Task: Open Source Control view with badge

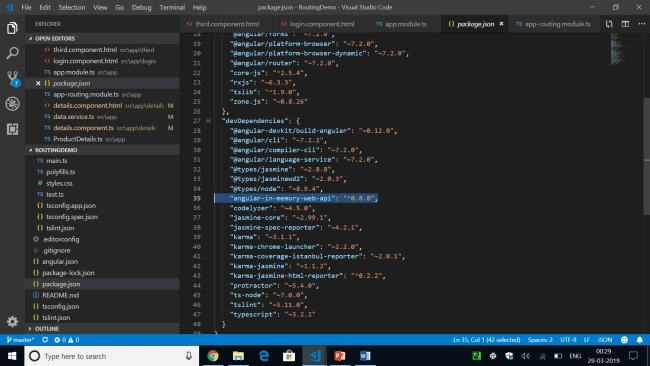Action: click(x=12, y=79)
